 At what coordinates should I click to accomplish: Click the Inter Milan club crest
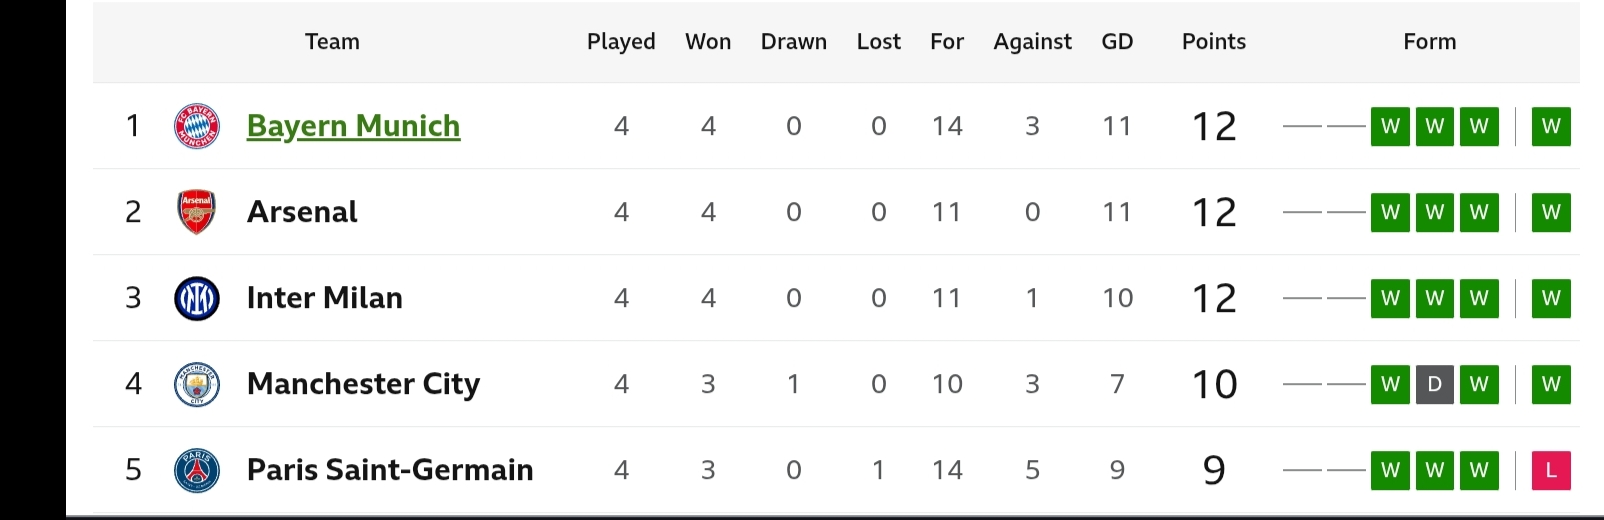tap(197, 298)
